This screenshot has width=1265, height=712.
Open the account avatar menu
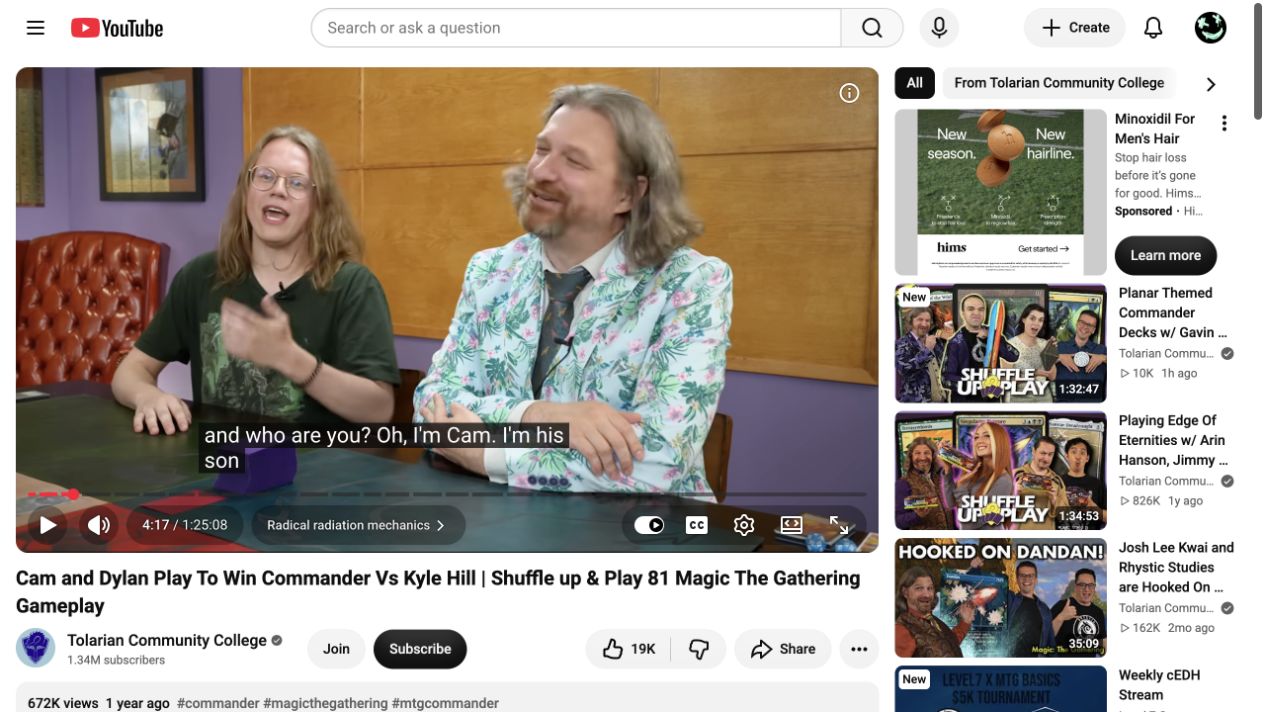click(1211, 28)
